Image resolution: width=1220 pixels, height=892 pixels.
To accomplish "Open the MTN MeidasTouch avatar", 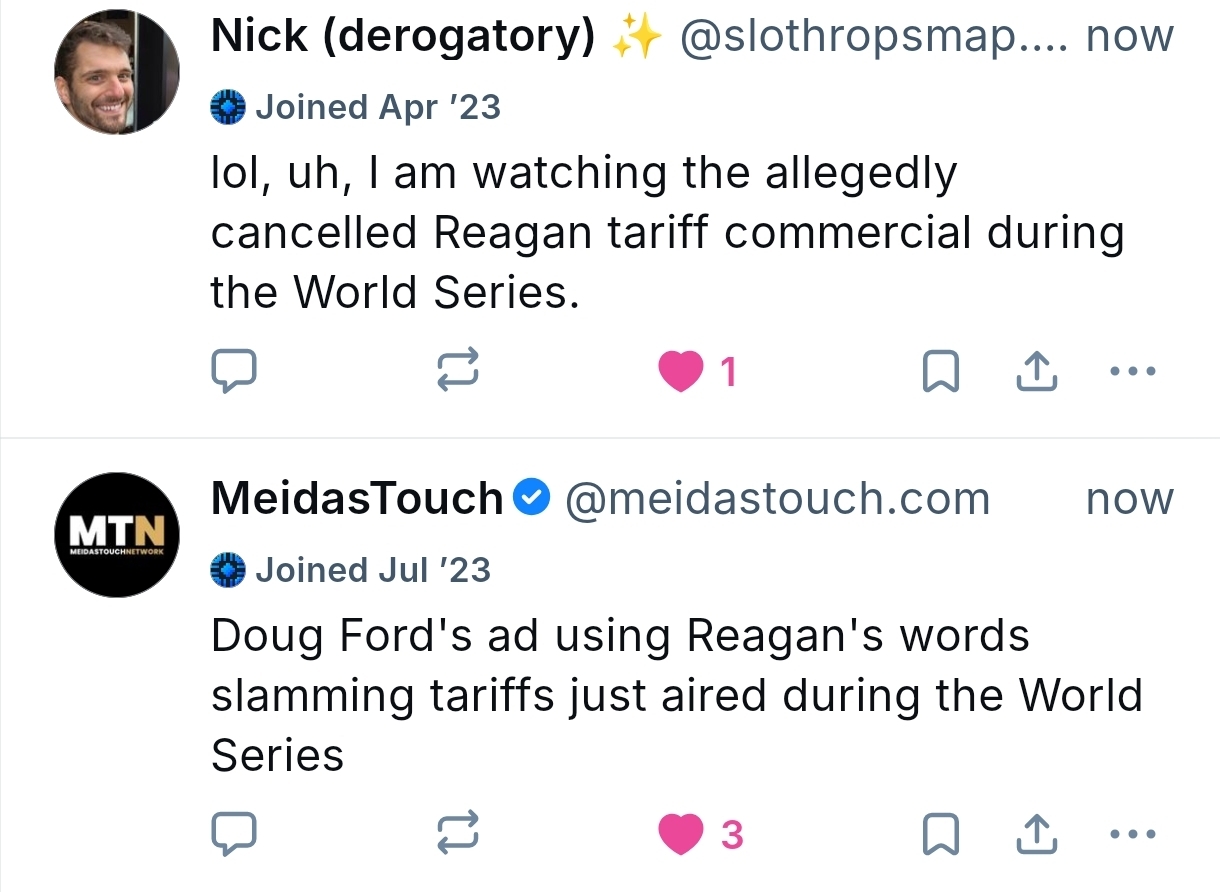I will (116, 535).
